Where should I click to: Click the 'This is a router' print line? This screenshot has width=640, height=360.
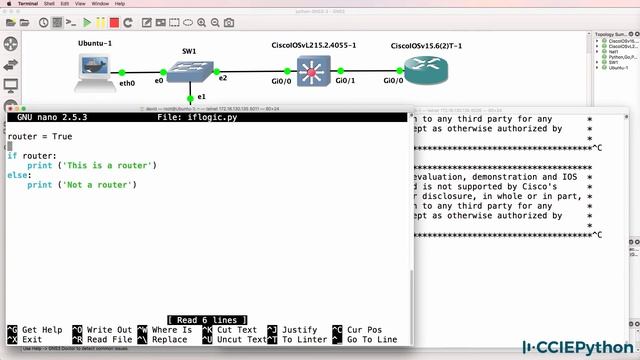[x=92, y=165]
